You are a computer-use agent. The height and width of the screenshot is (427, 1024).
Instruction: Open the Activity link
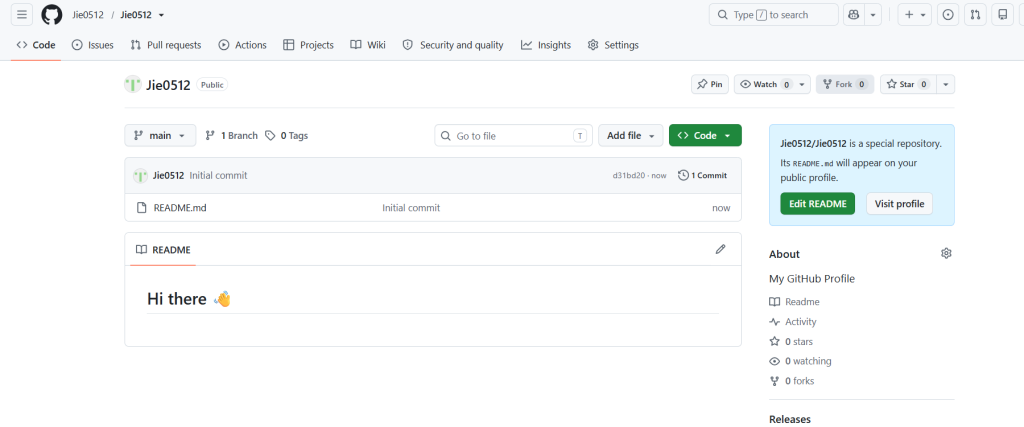[793, 321]
